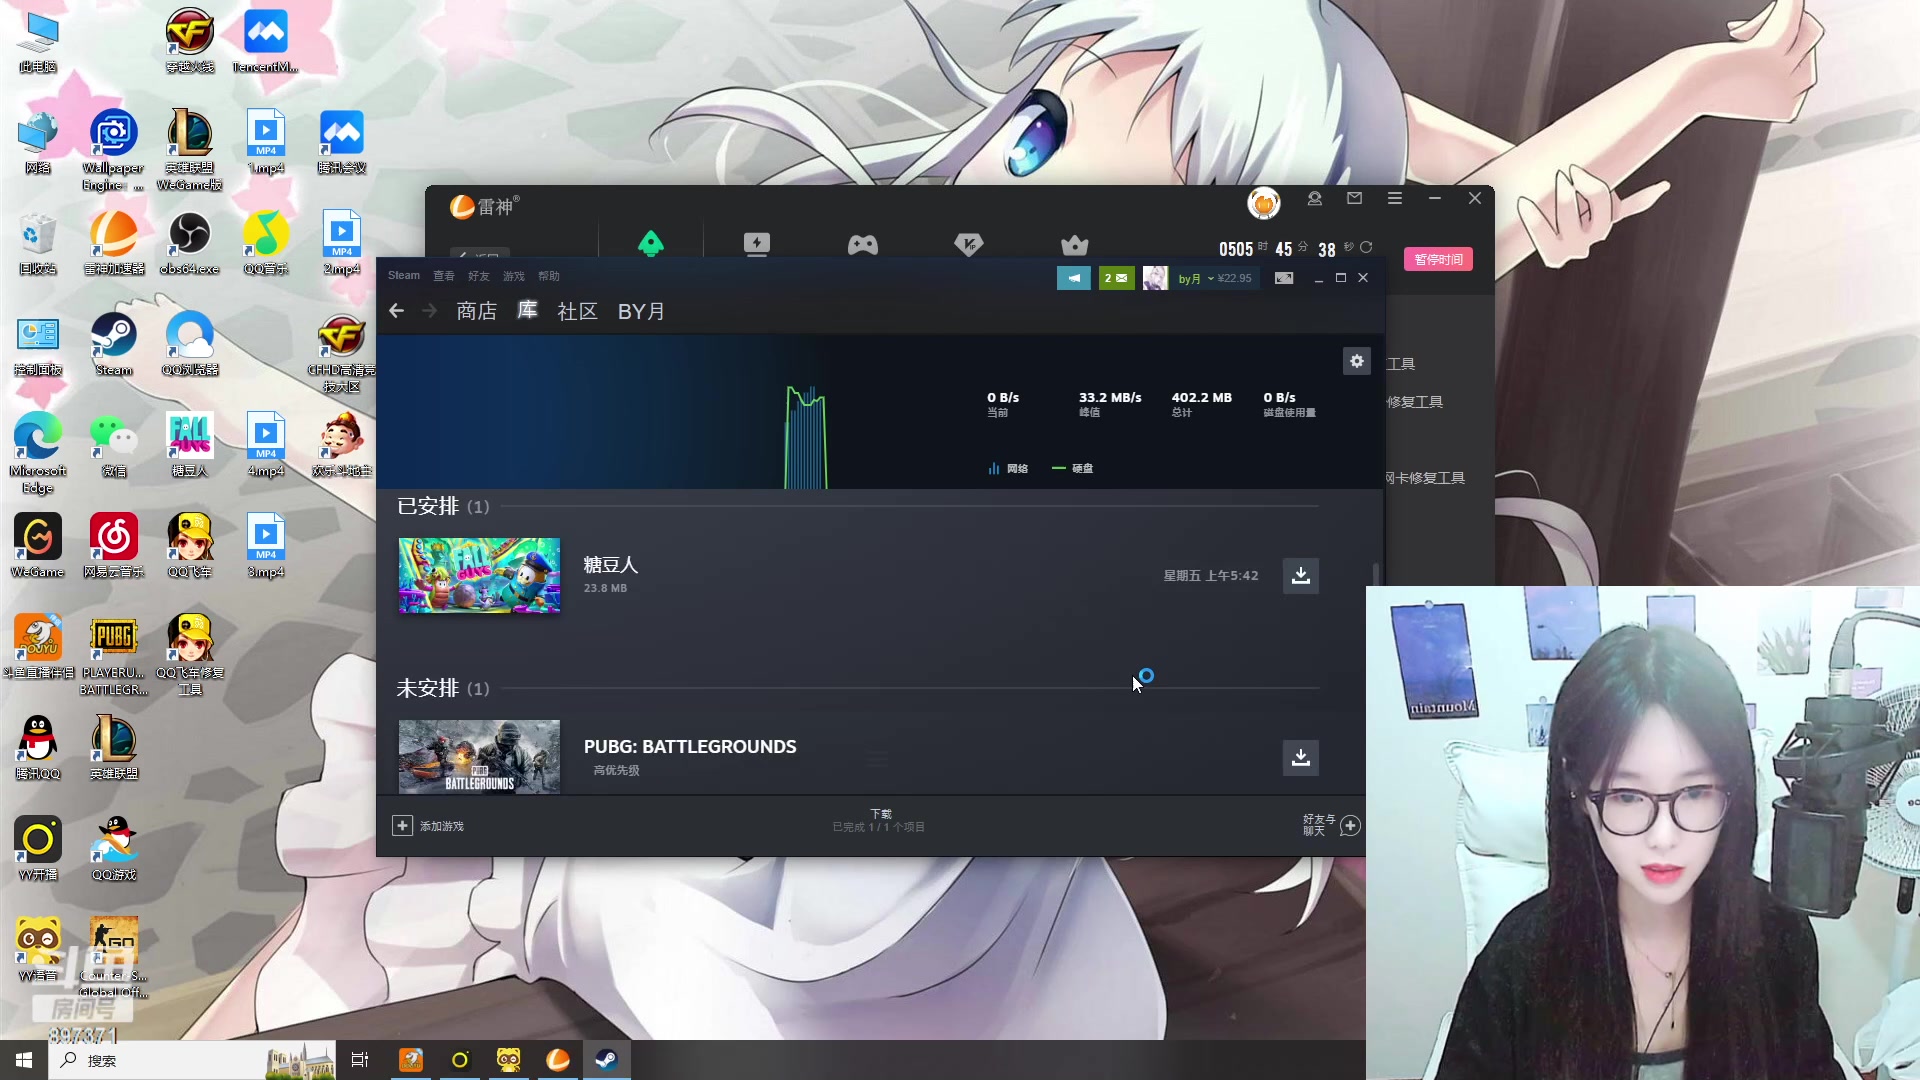The height and width of the screenshot is (1080, 1920).
Task: Click the 雷神 rocket accelerate tab icon
Action: tap(651, 243)
